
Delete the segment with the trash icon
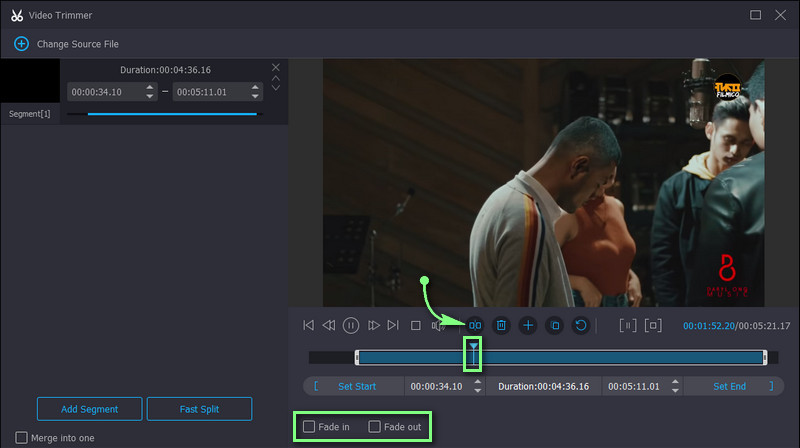501,325
